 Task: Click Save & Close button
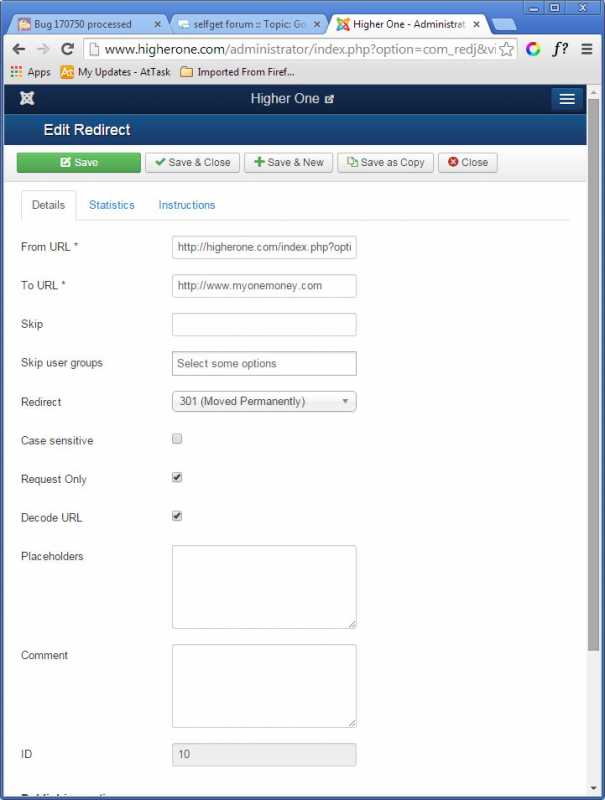pos(192,162)
